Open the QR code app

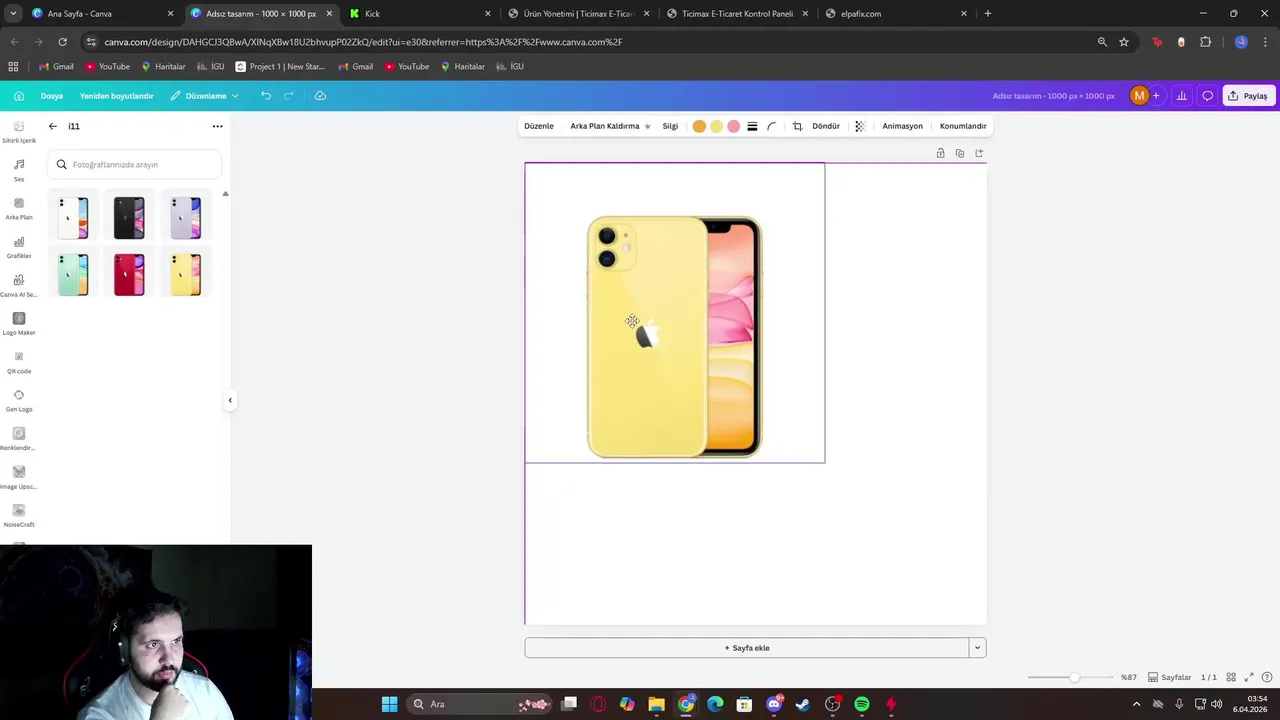click(x=18, y=362)
